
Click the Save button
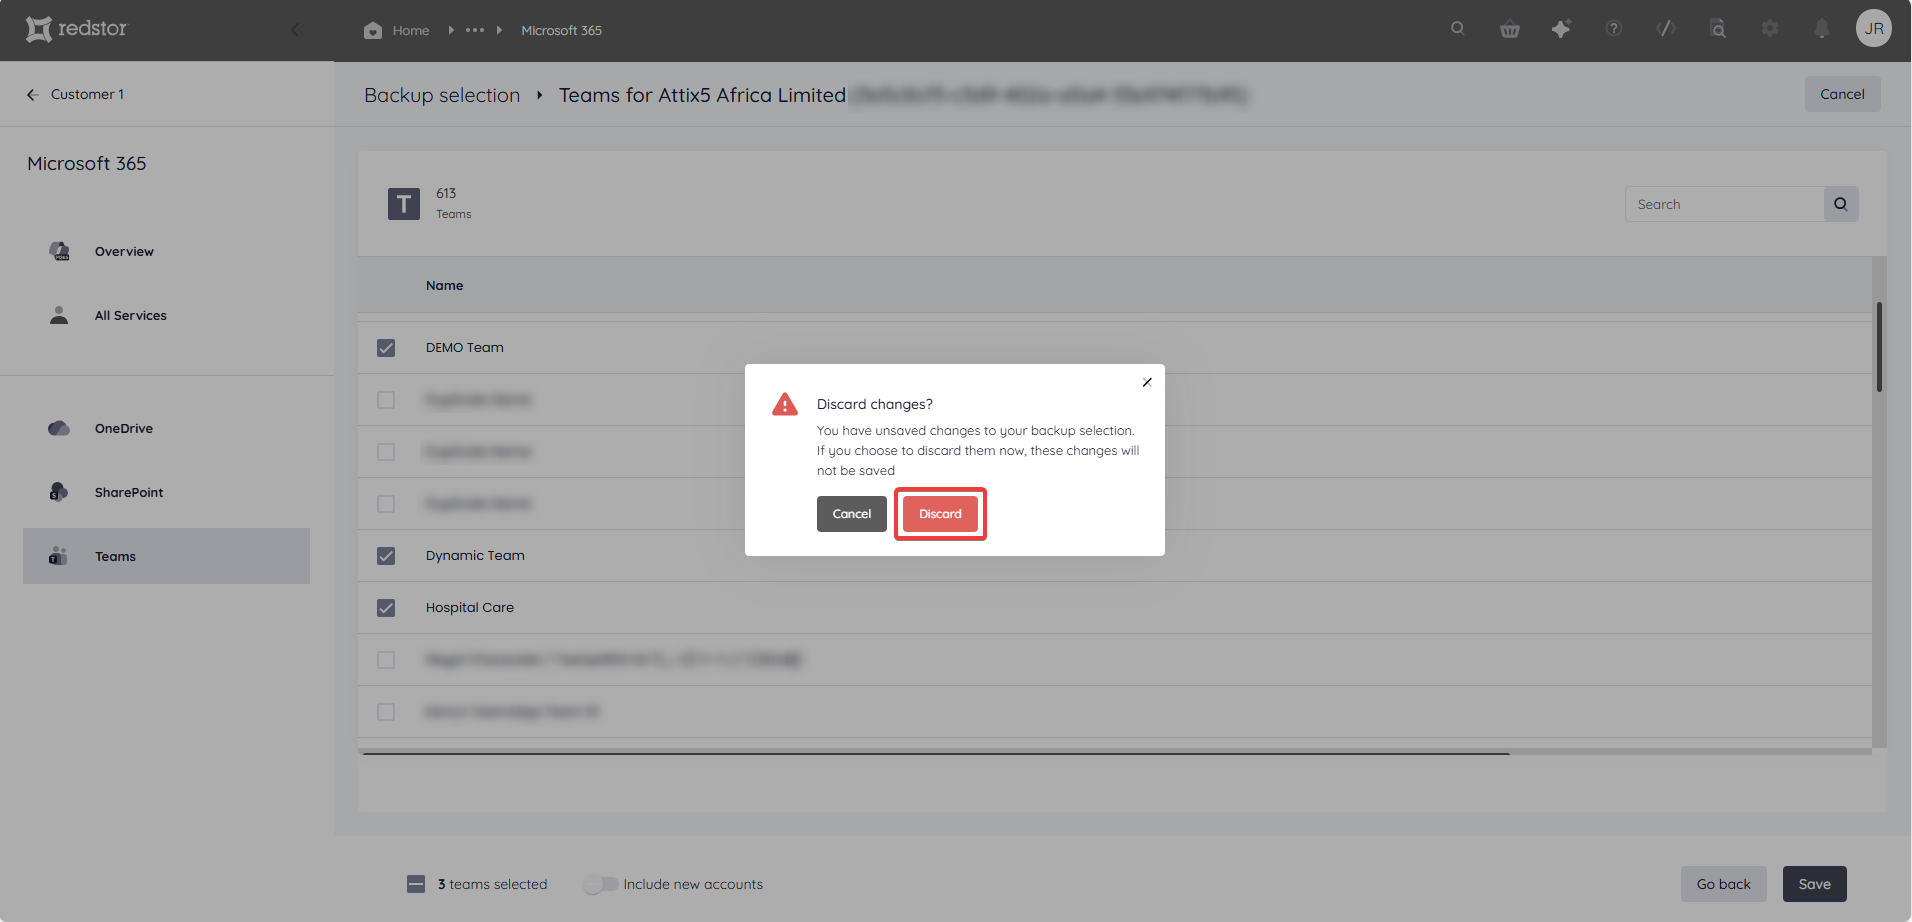point(1815,884)
